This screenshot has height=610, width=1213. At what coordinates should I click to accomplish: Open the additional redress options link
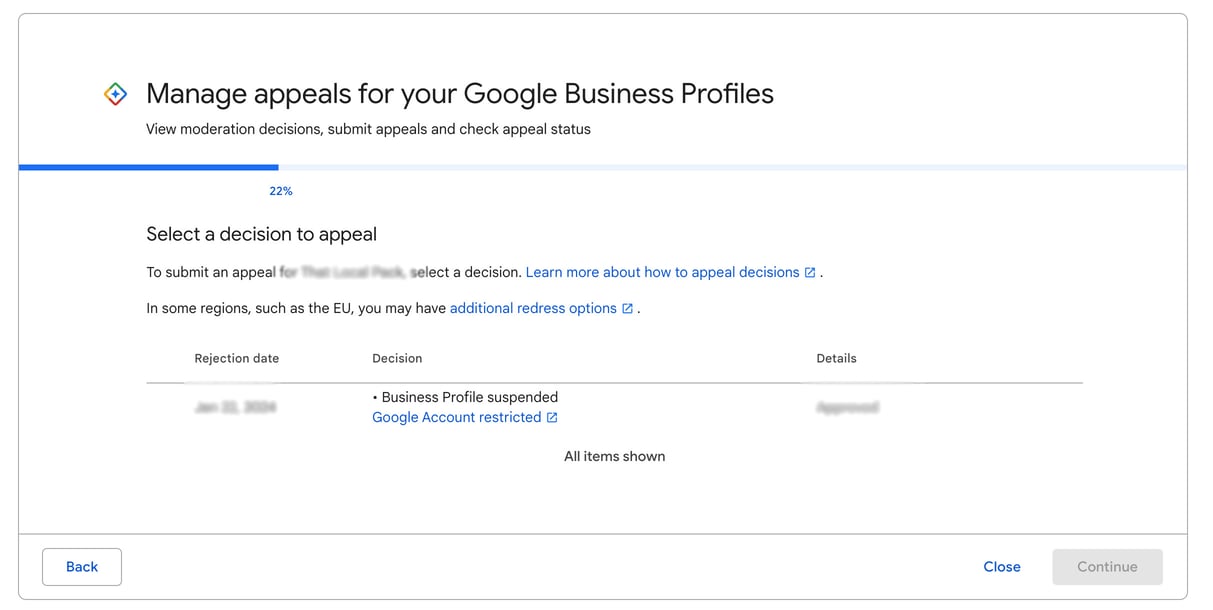point(535,308)
